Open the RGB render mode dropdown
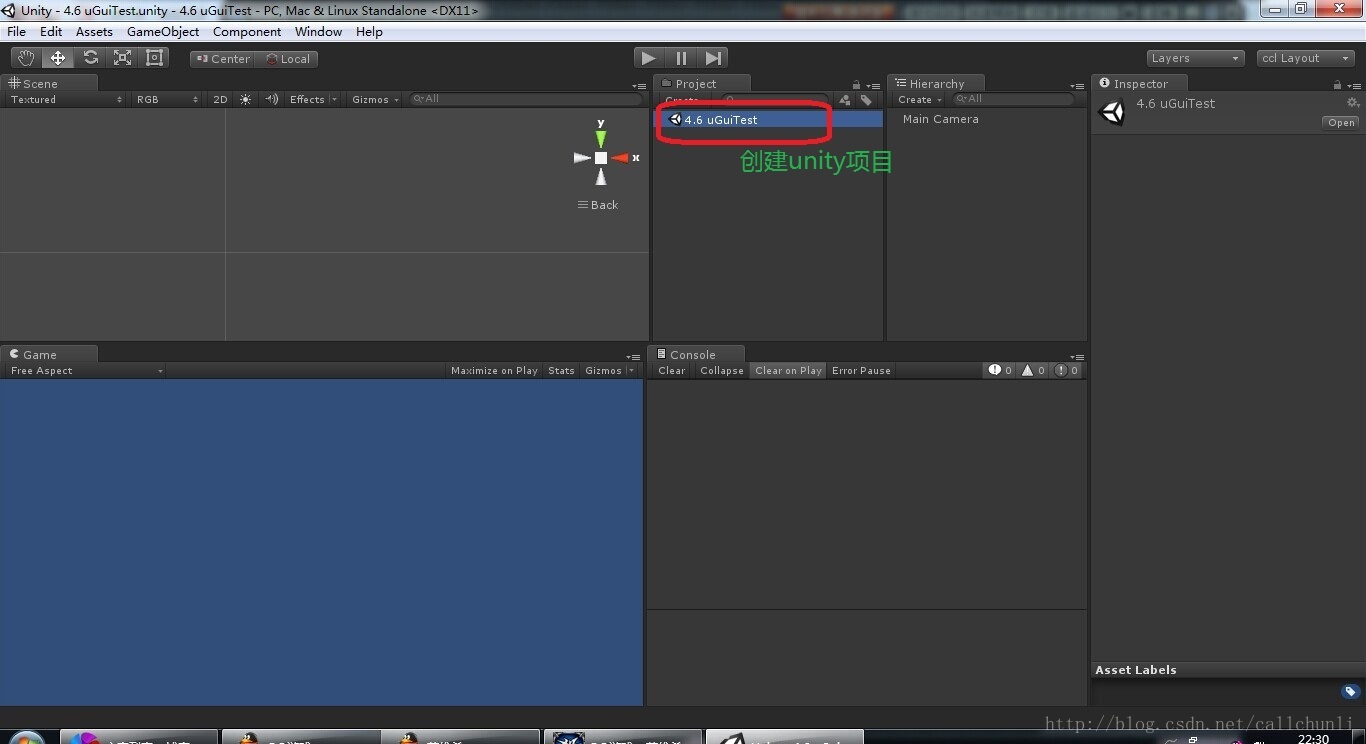1366x744 pixels. click(167, 99)
